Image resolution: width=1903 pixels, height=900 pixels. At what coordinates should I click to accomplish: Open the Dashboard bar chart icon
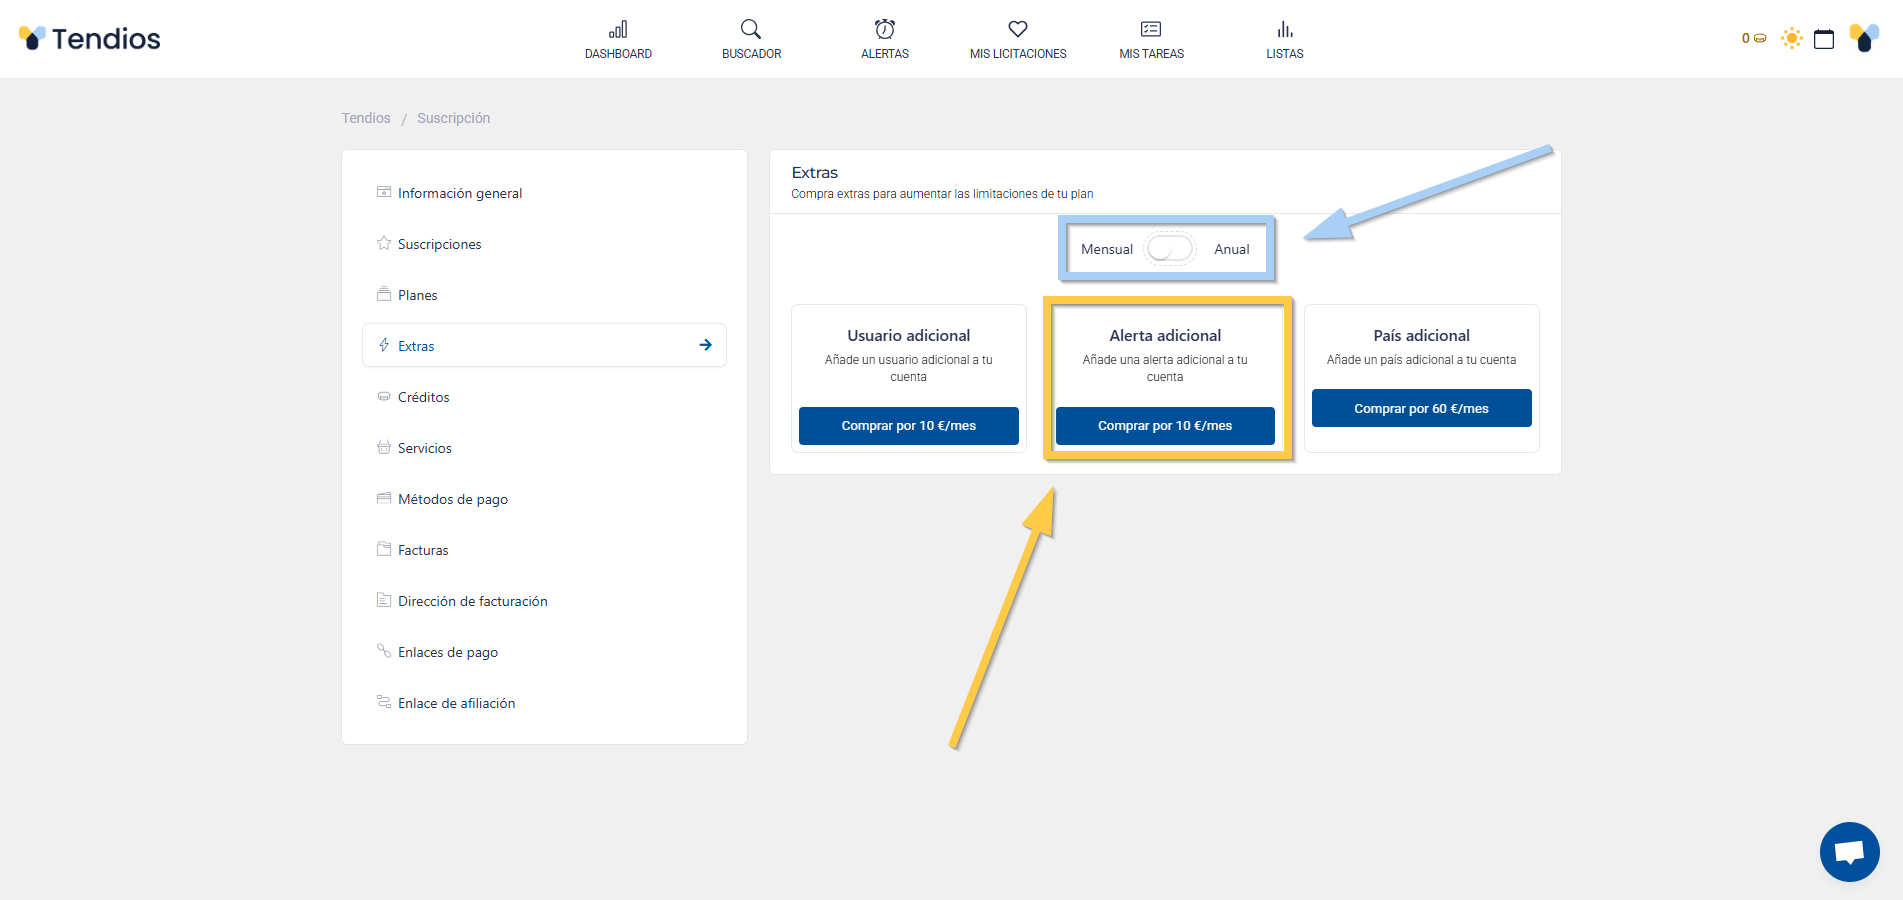coord(618,30)
